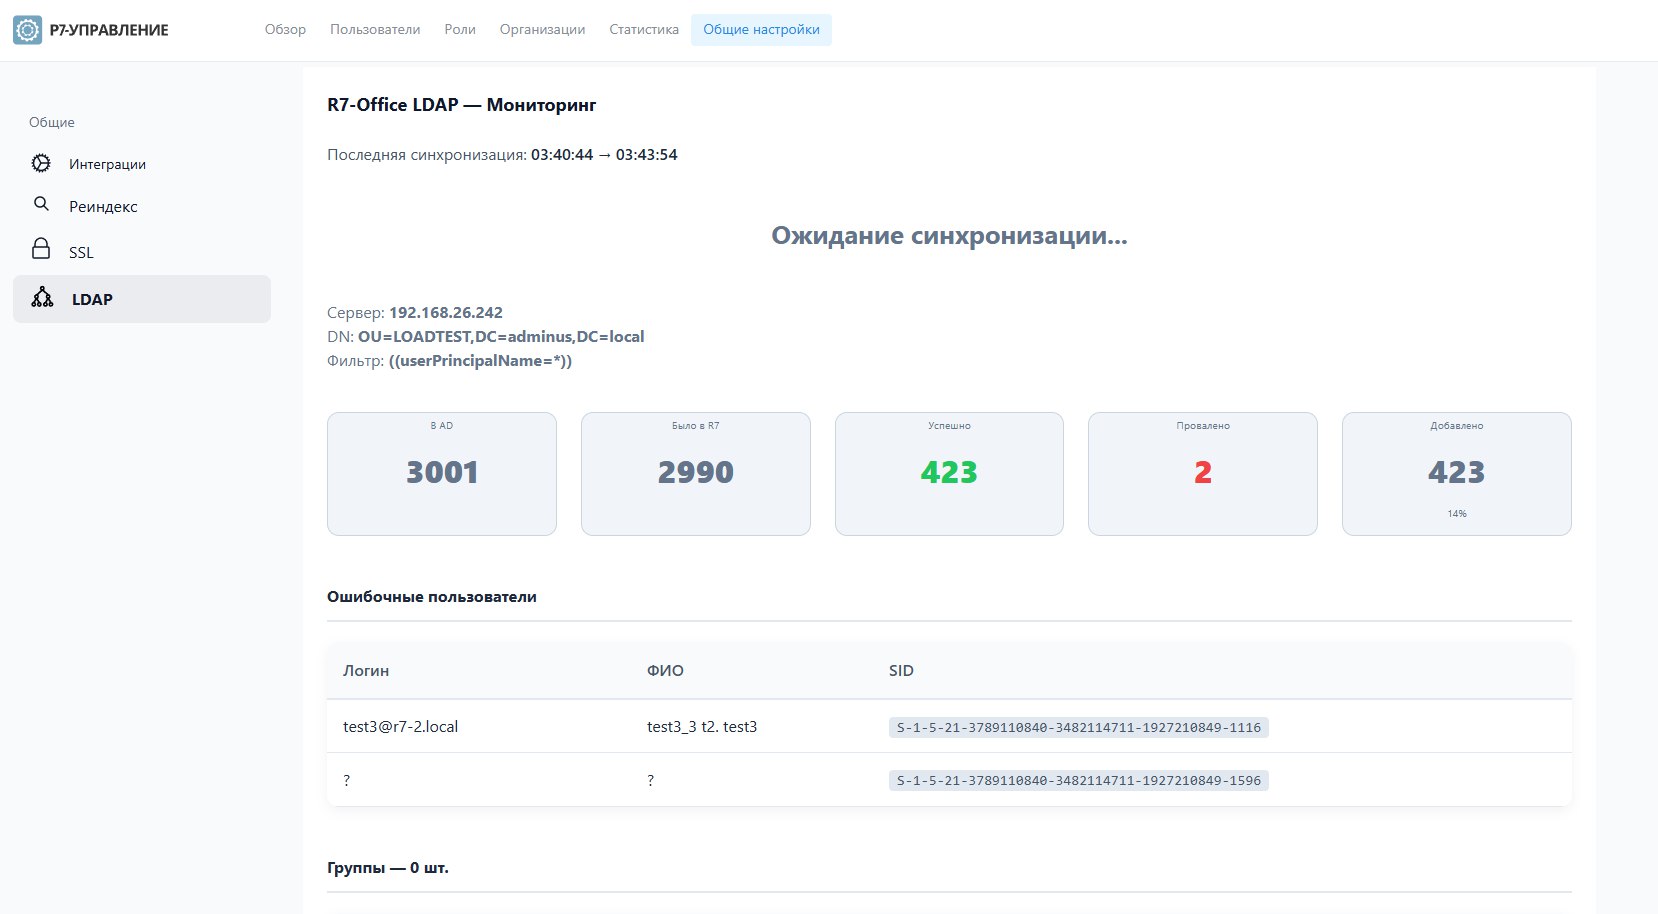
Task: Open the Обзор menu item
Action: click(284, 29)
